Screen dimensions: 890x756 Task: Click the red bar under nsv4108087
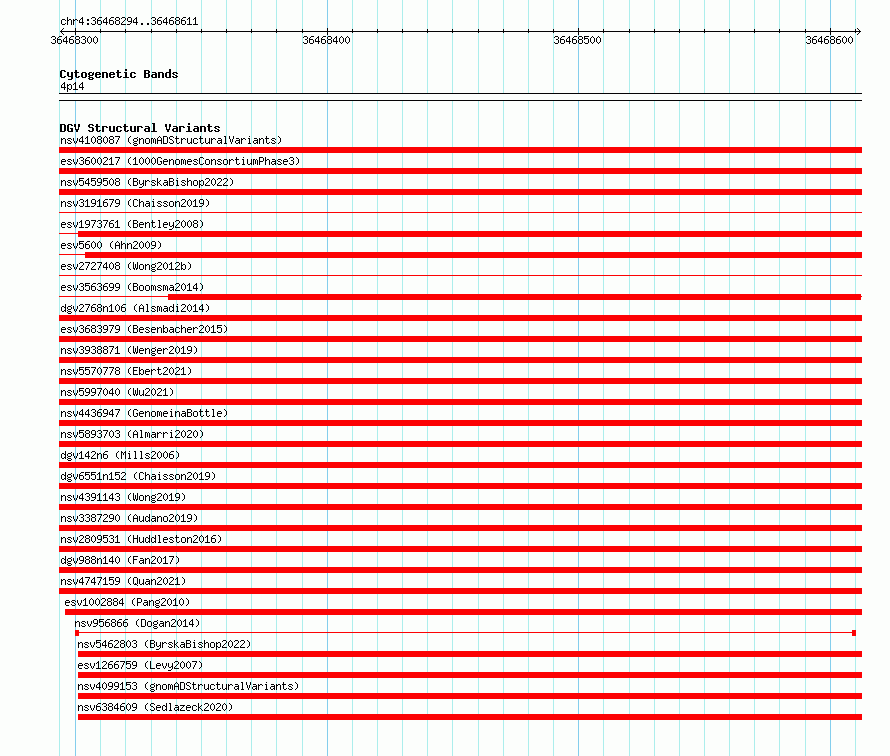click(x=460, y=150)
